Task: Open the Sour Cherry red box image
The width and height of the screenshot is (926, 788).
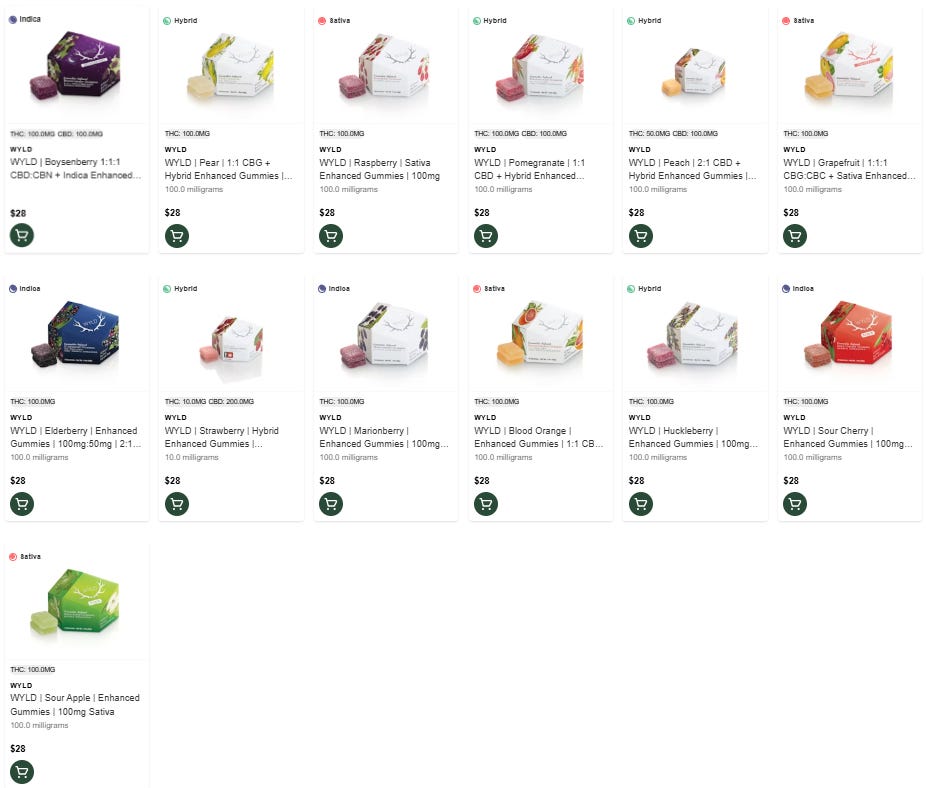Action: click(x=849, y=334)
